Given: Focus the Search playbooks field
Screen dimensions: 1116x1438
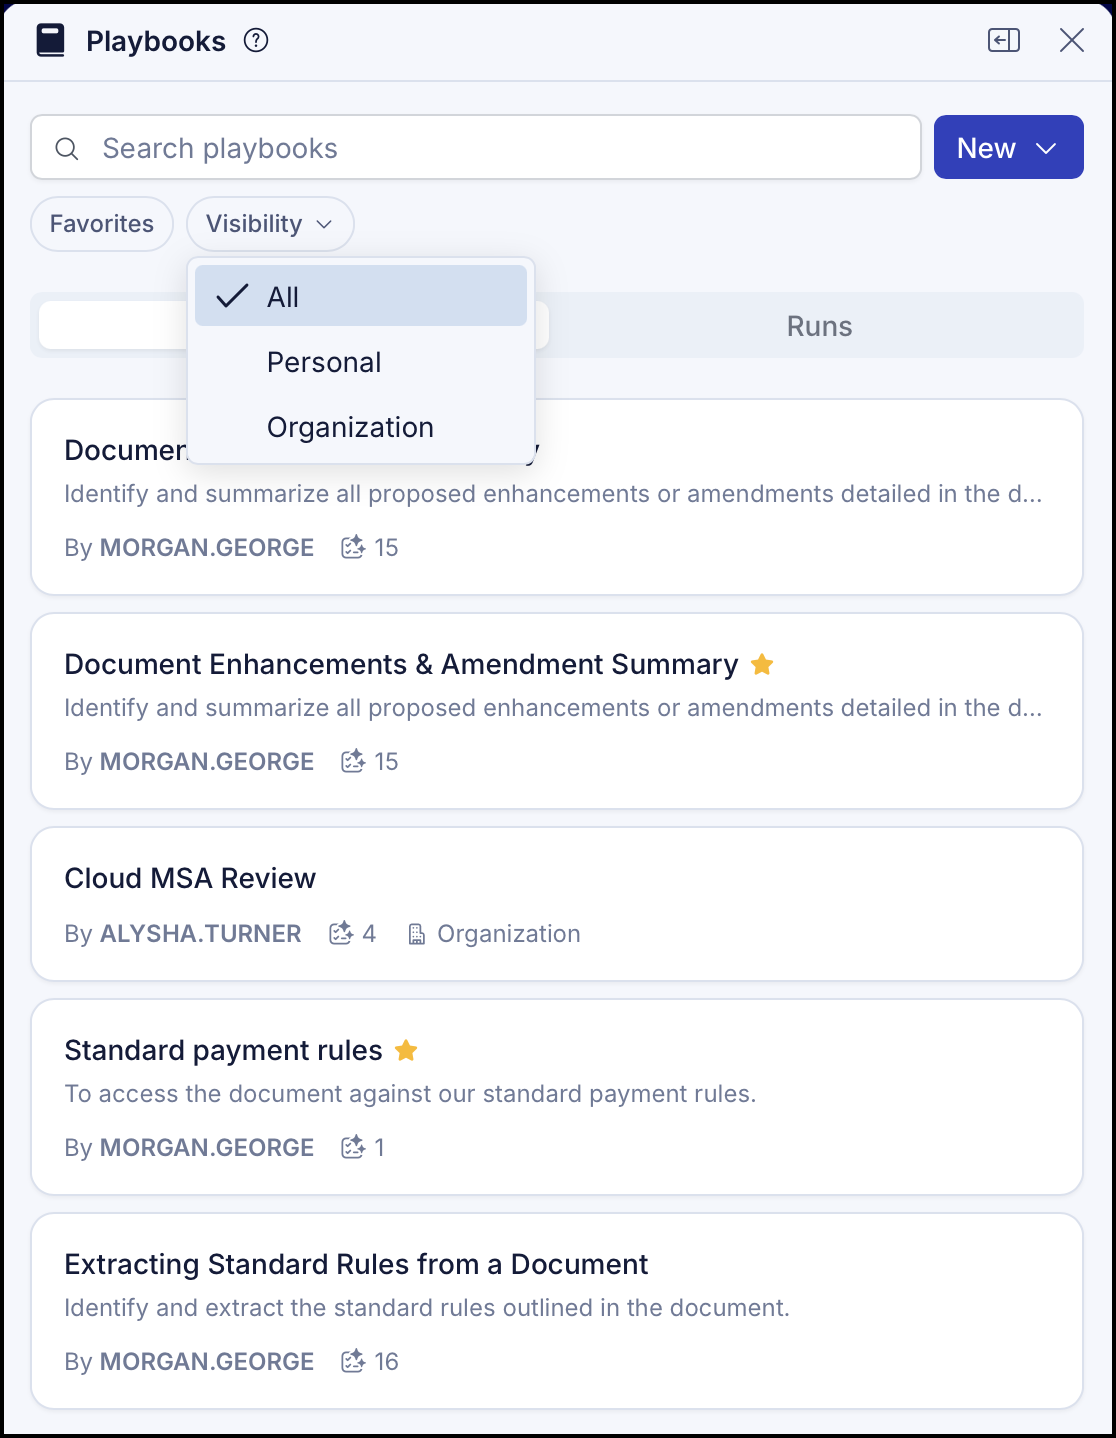Looking at the screenshot, I should click(476, 148).
